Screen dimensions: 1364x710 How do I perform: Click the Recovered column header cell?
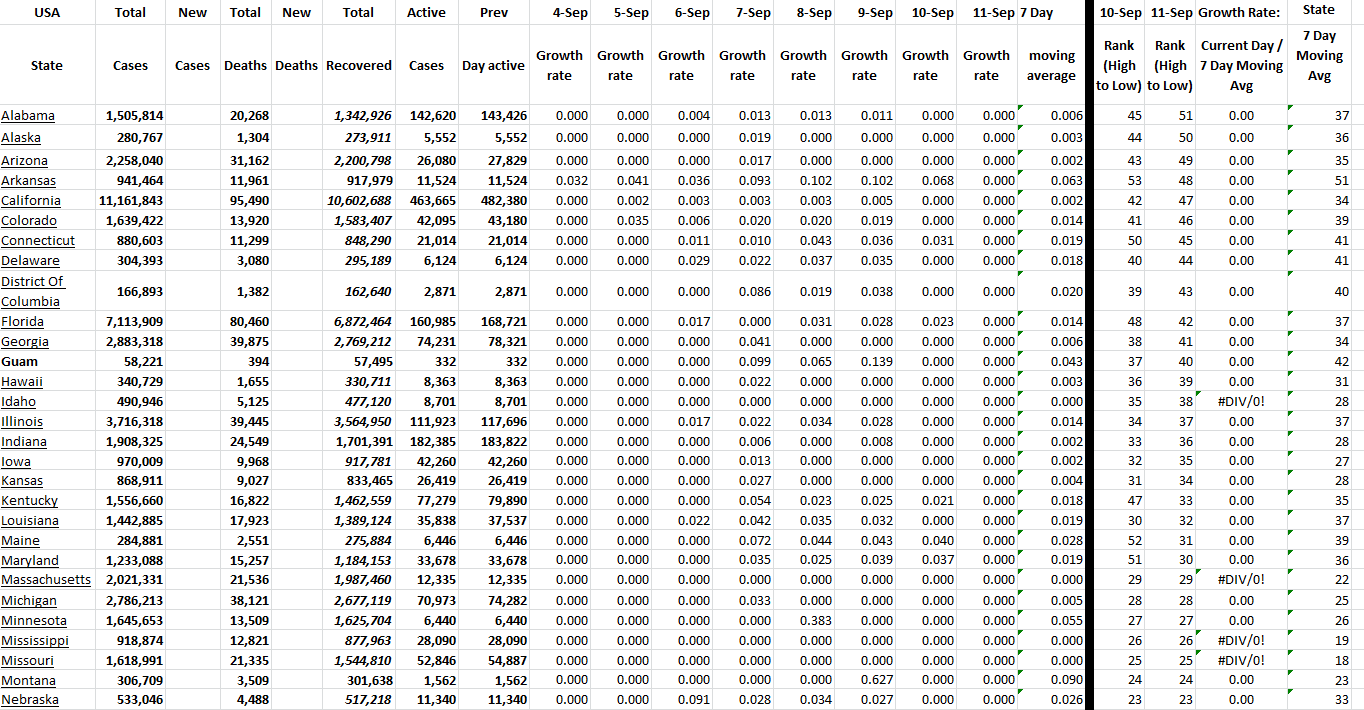tap(358, 66)
